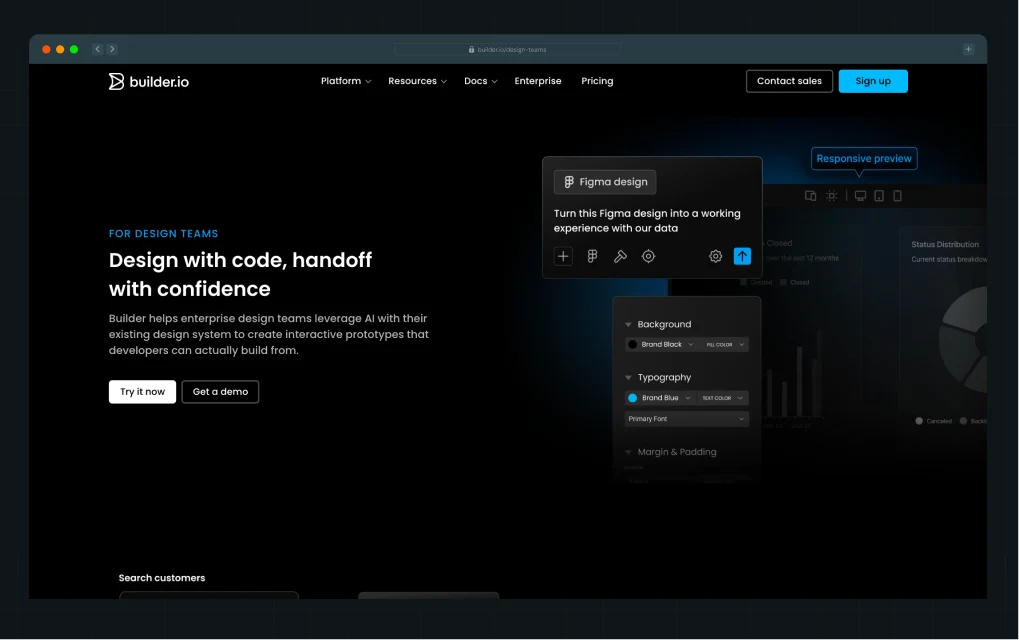The image size is (1019, 640).
Task: Select the target crosshair icon
Action: pos(649,256)
